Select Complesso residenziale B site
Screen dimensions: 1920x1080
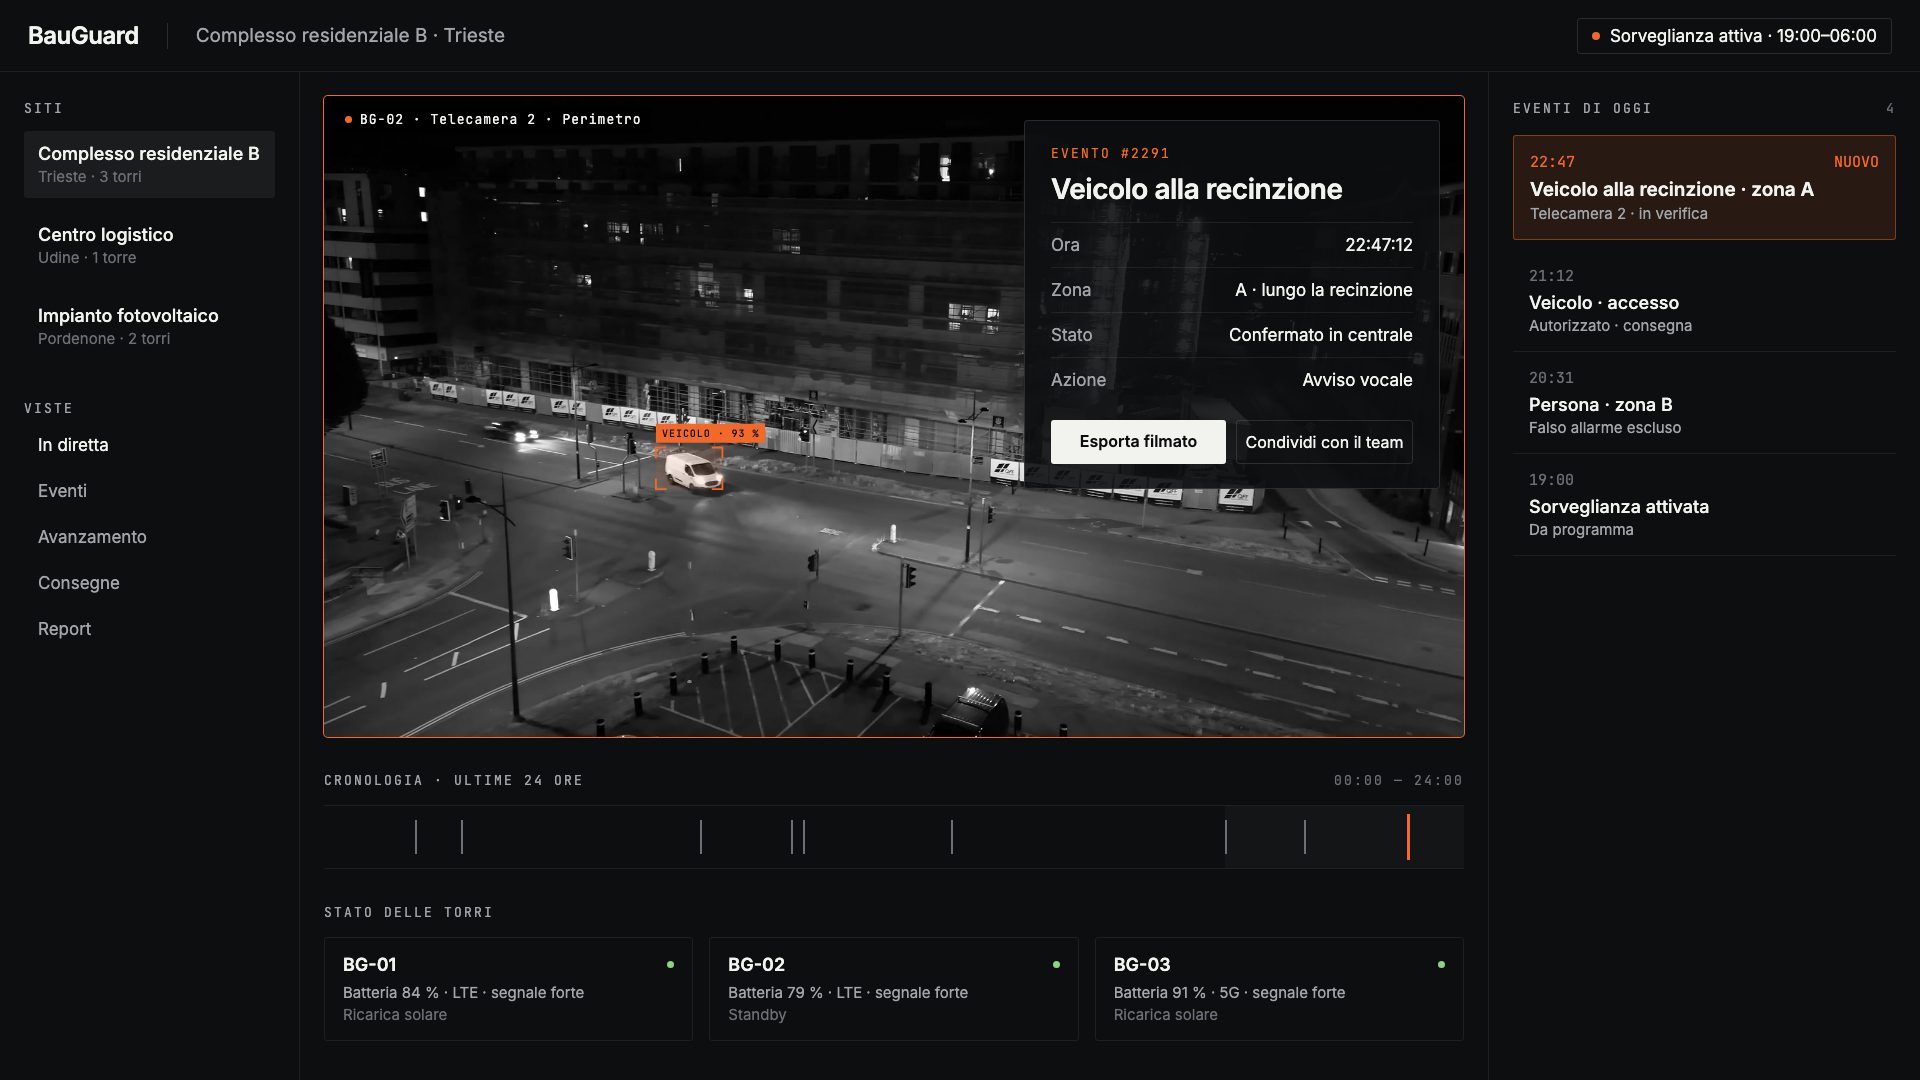[149, 164]
